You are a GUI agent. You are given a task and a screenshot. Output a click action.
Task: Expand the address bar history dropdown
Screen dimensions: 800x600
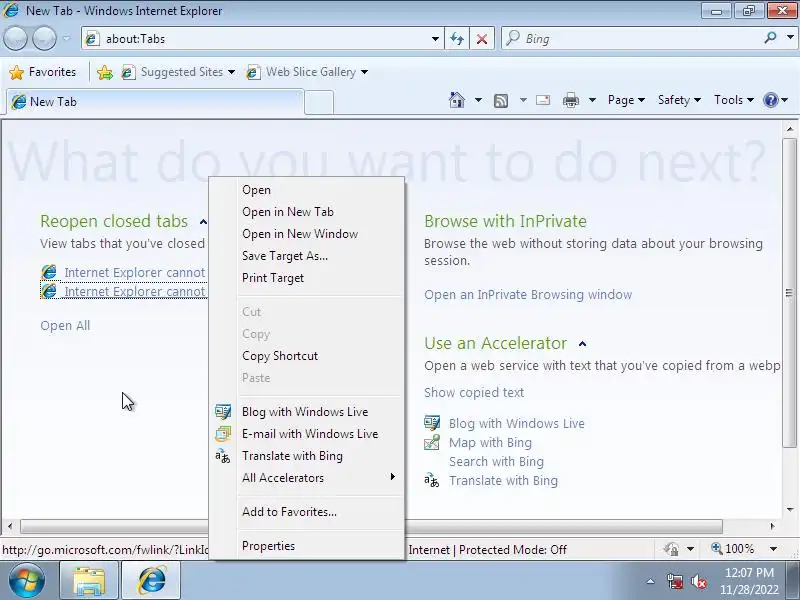435,39
